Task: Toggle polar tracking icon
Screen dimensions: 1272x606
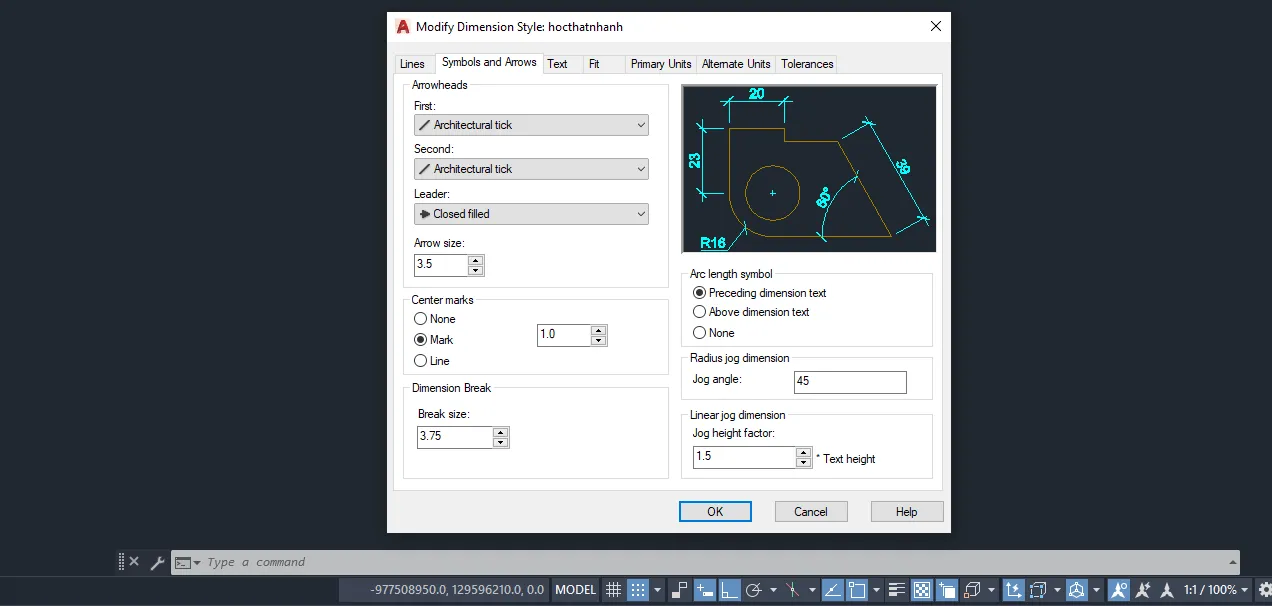Action: [755, 590]
